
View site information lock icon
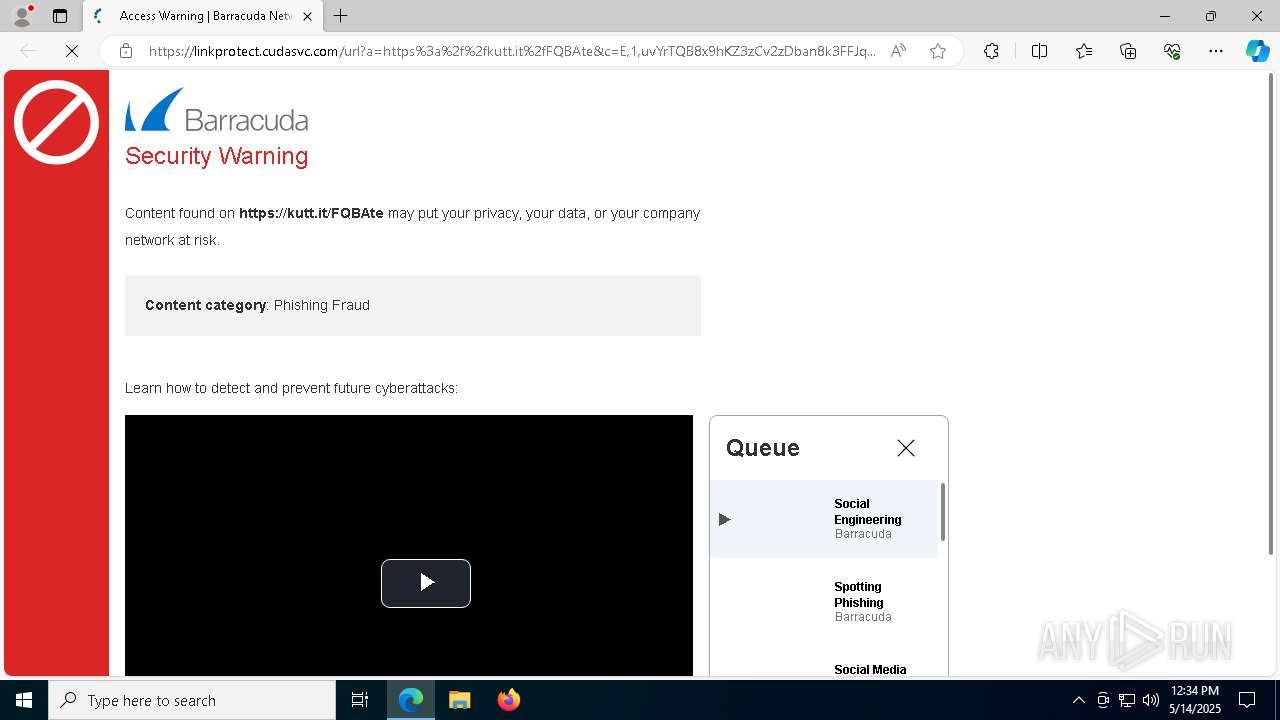(126, 51)
